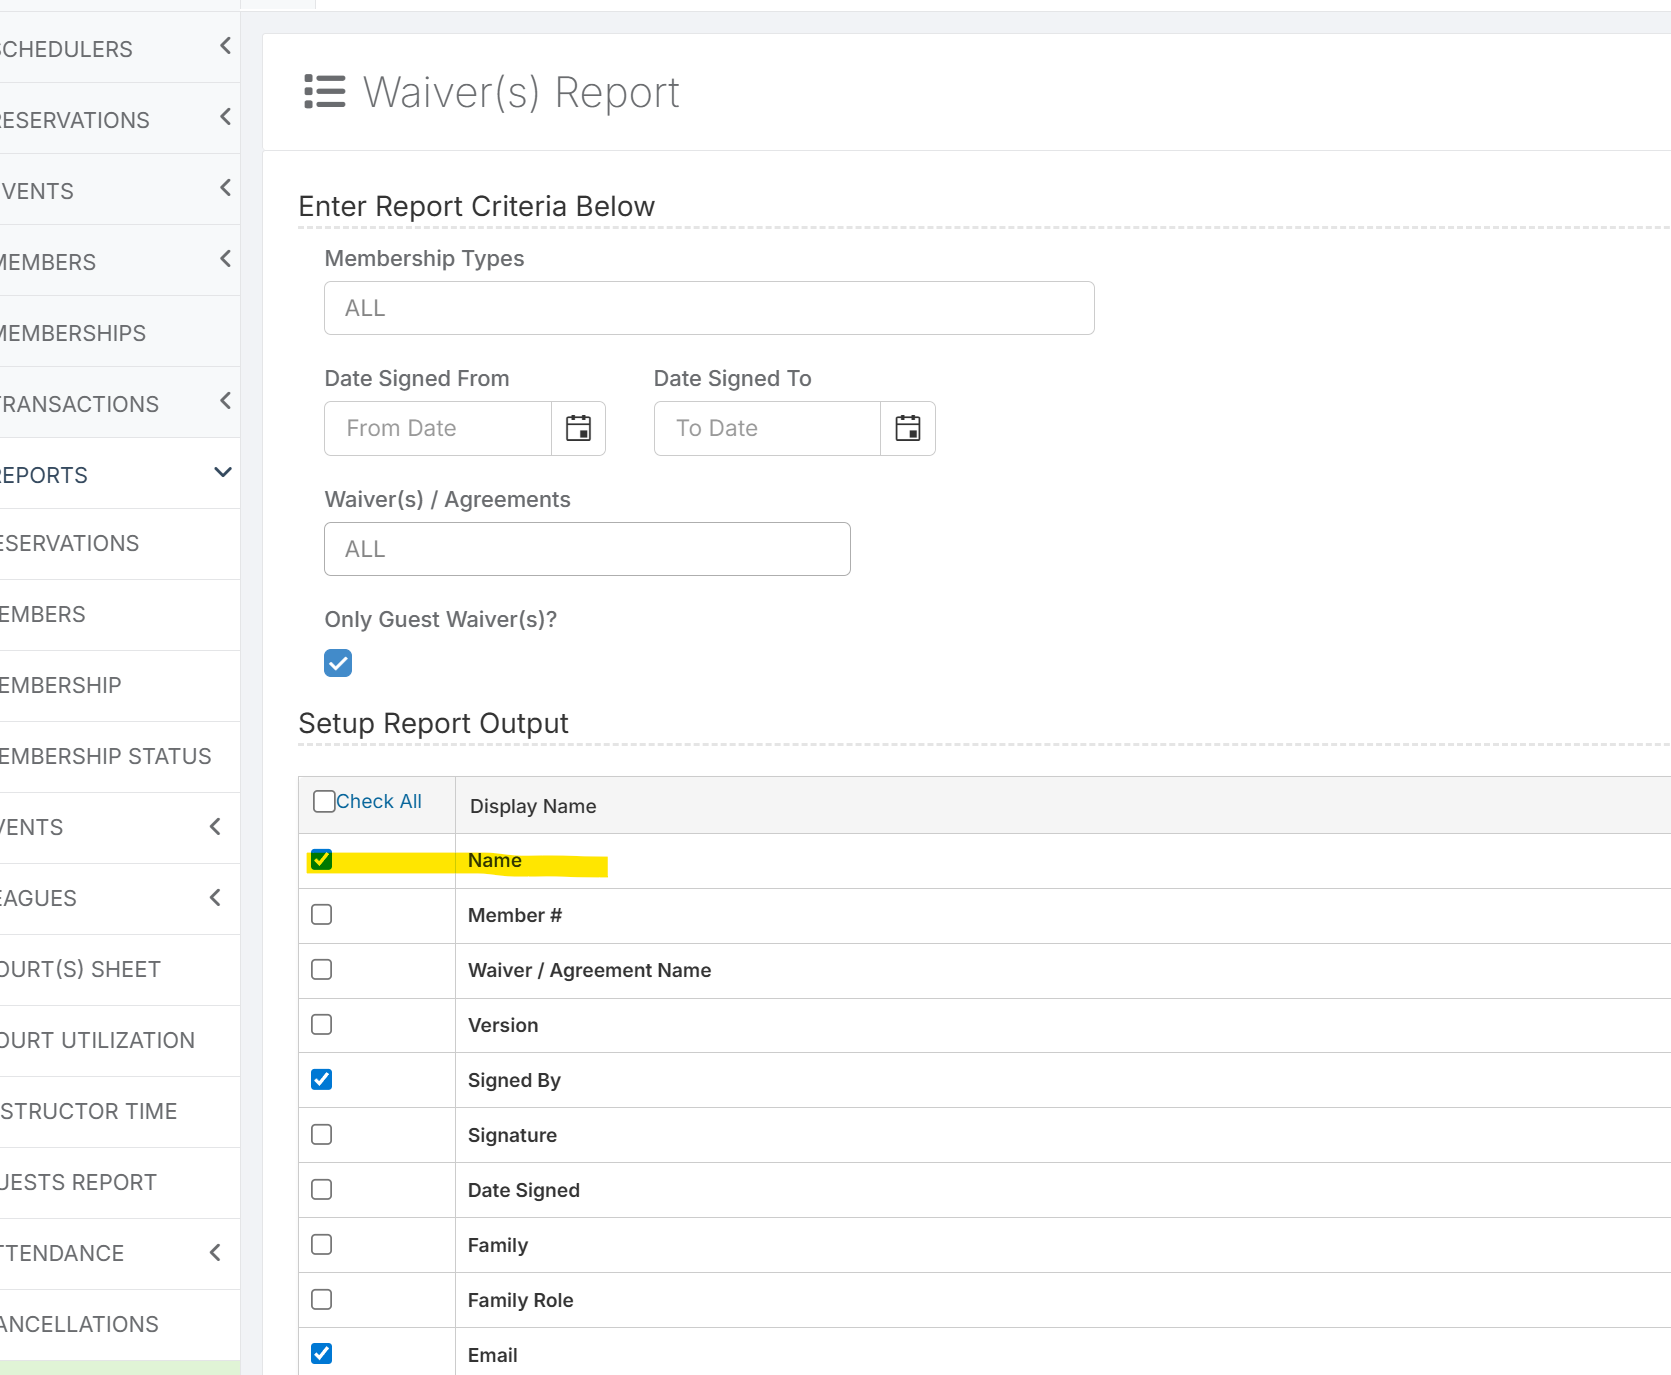
Task: Open the Date Signed From calendar picker
Action: (x=578, y=428)
